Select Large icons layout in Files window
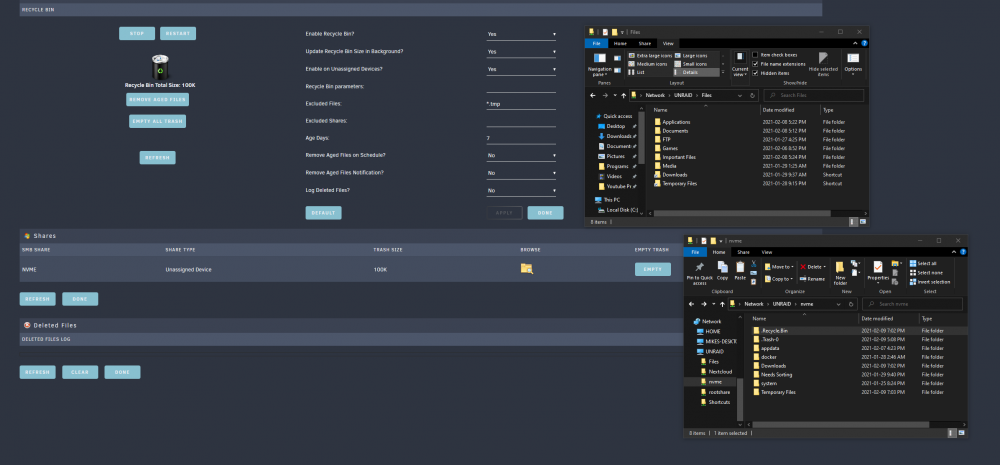This screenshot has width=1000, height=465. tap(691, 55)
